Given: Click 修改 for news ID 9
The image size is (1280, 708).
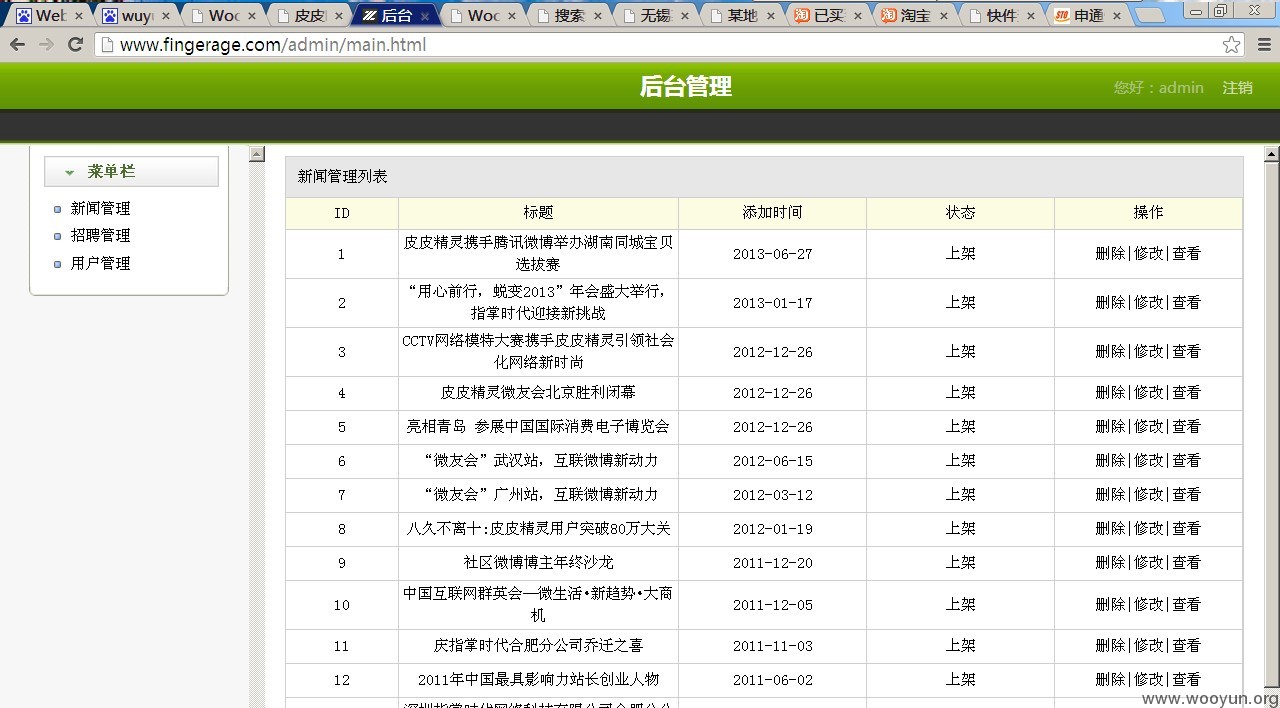Looking at the screenshot, I should coord(1148,562).
